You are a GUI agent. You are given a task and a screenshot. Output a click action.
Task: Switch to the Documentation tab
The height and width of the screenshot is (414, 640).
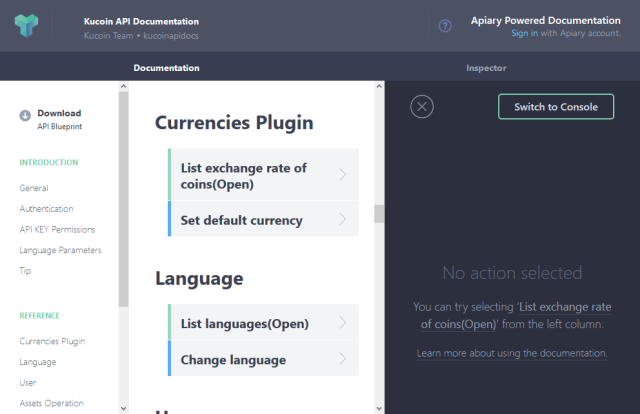[x=167, y=68]
